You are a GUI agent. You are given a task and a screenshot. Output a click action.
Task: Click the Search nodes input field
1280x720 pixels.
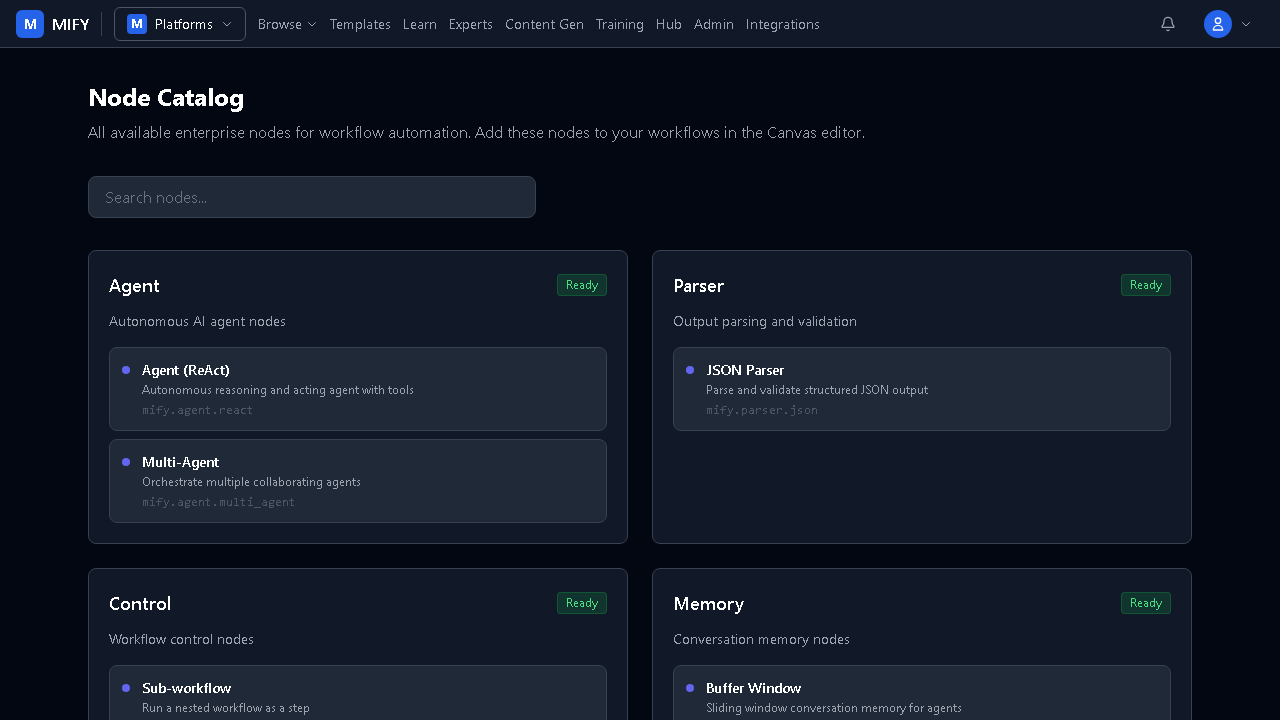tap(312, 197)
